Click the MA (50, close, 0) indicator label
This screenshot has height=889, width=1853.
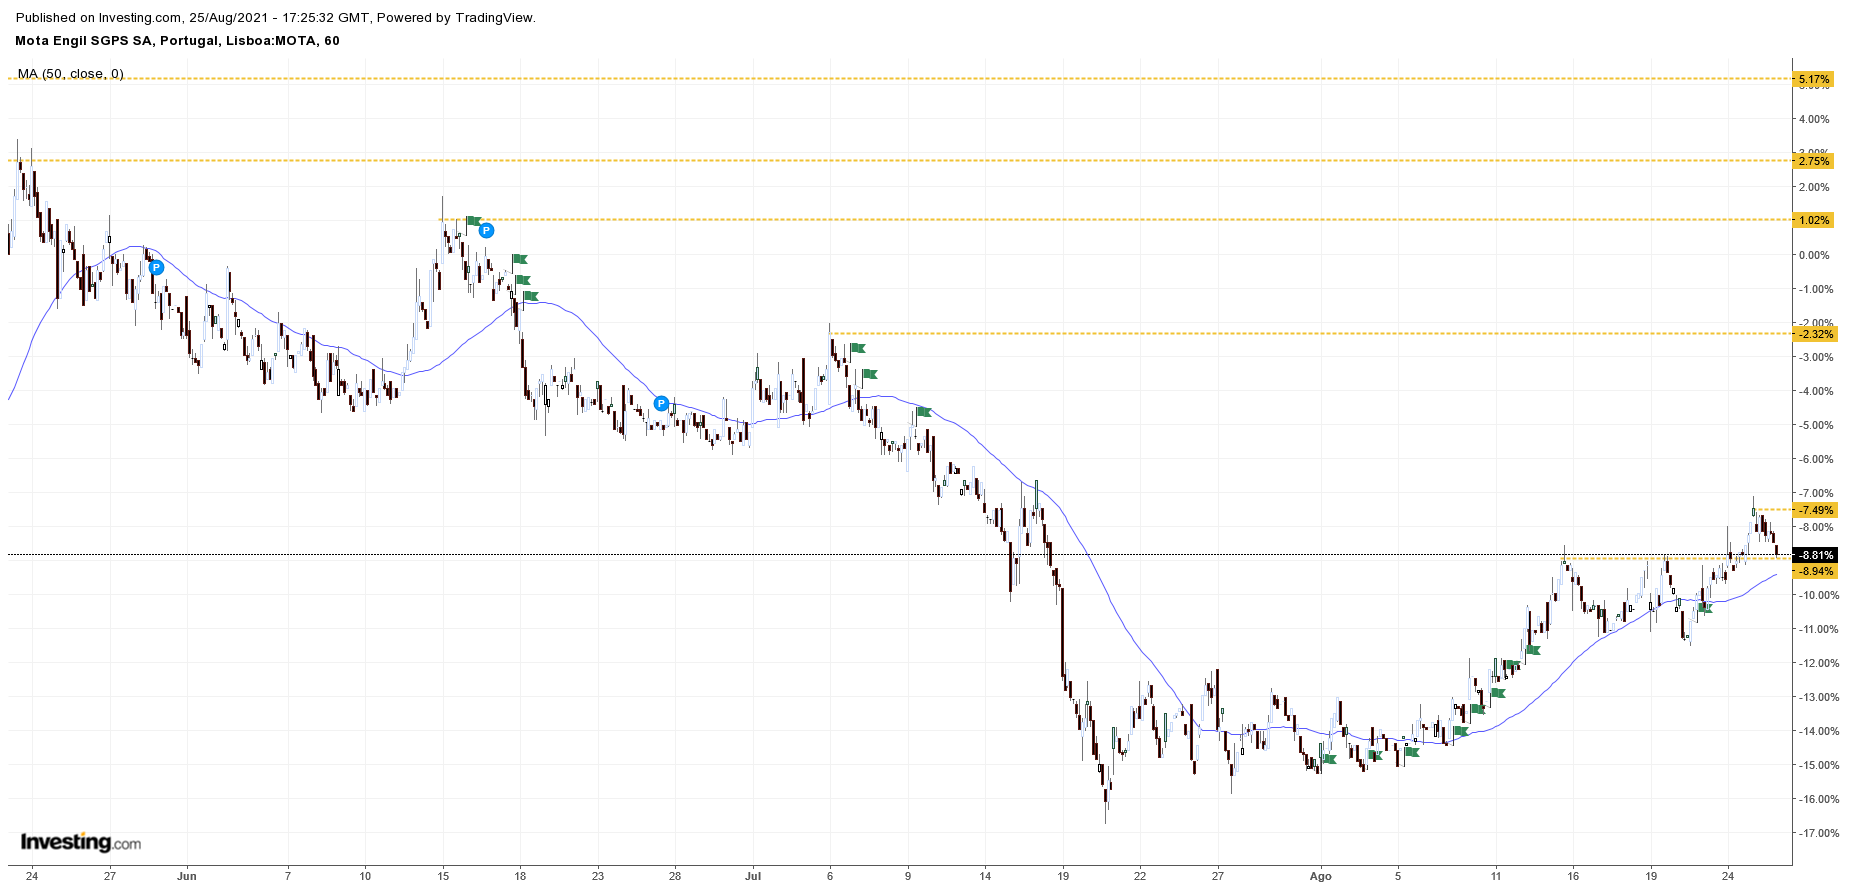[x=70, y=73]
